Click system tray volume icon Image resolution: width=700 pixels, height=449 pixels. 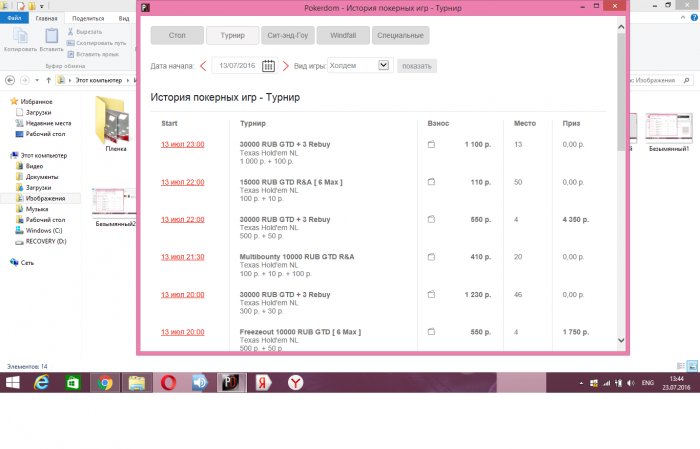(630, 383)
